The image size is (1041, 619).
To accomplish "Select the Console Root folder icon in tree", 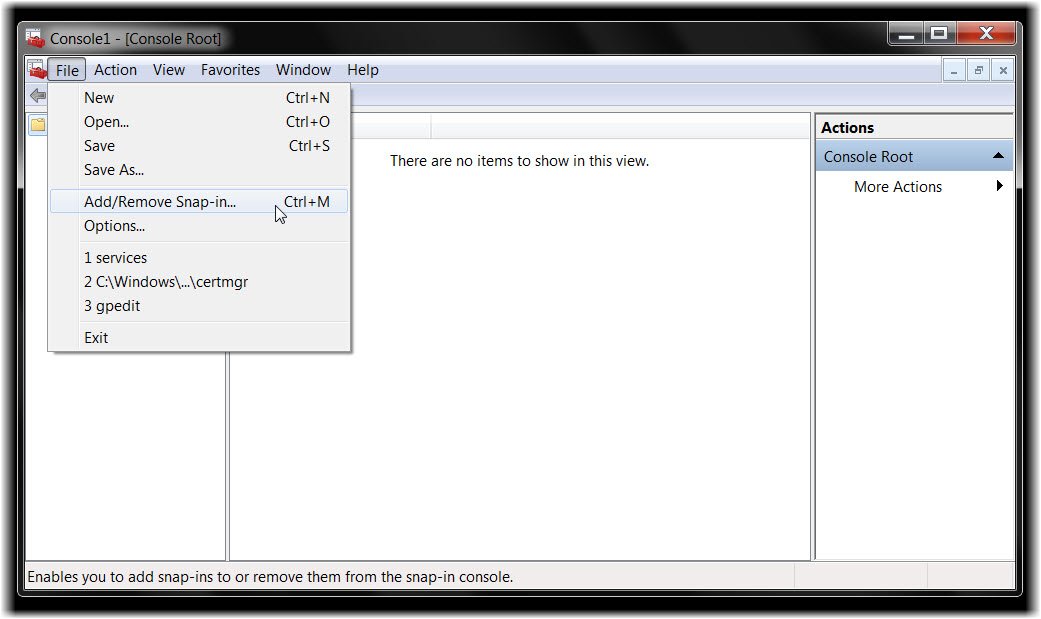I will (x=38, y=124).
